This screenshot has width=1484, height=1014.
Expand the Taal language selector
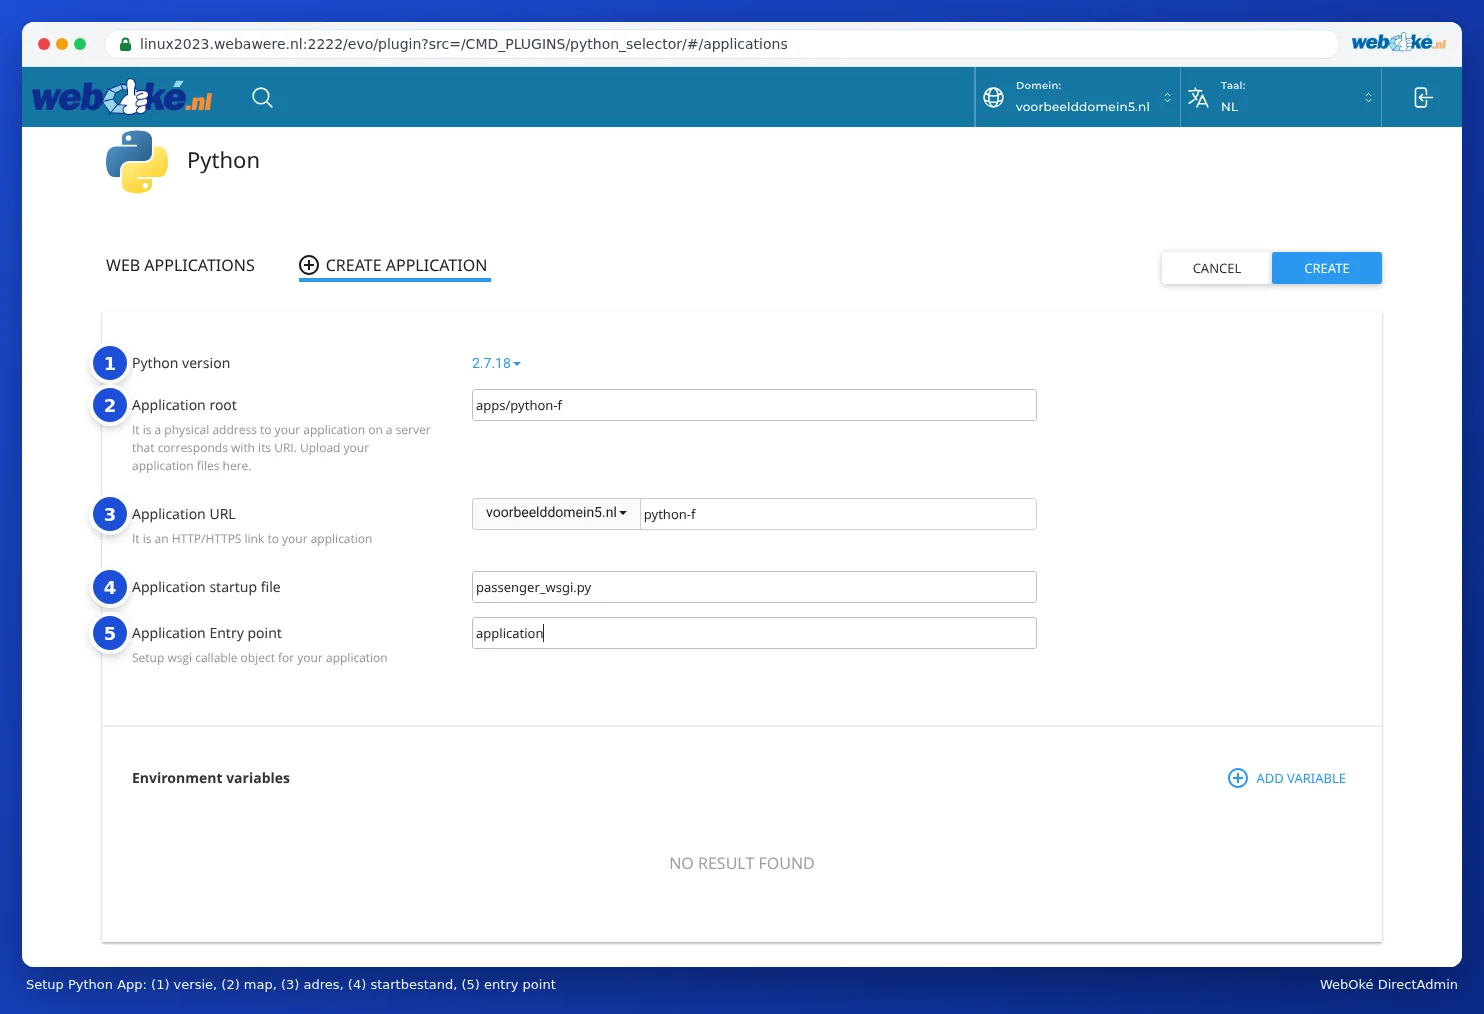1281,97
